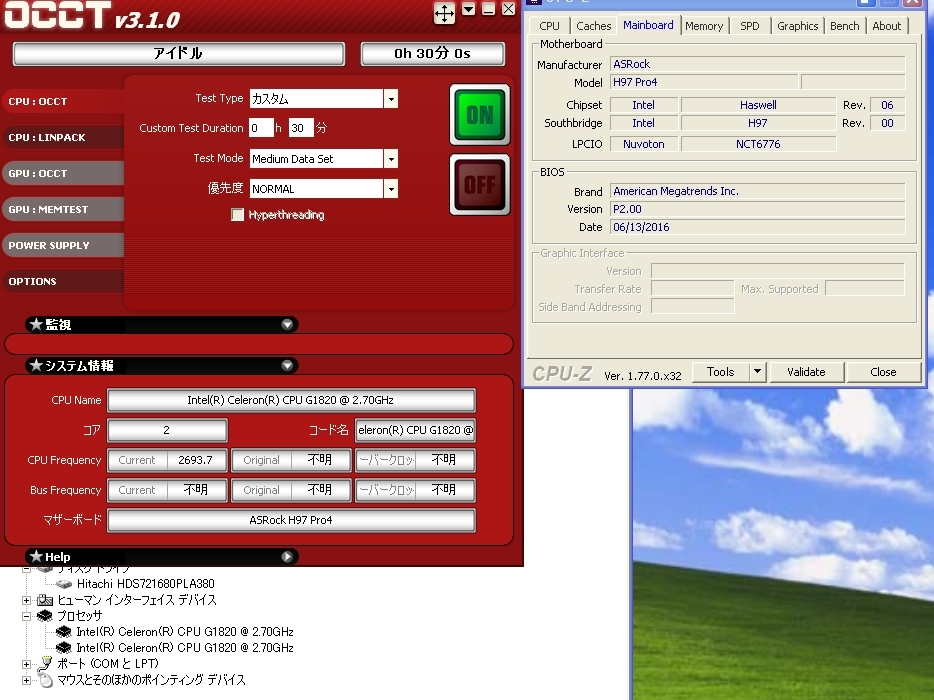The image size is (934, 700).
Task: Select the first Celeron G1820 processor entry
Action: tap(185, 631)
